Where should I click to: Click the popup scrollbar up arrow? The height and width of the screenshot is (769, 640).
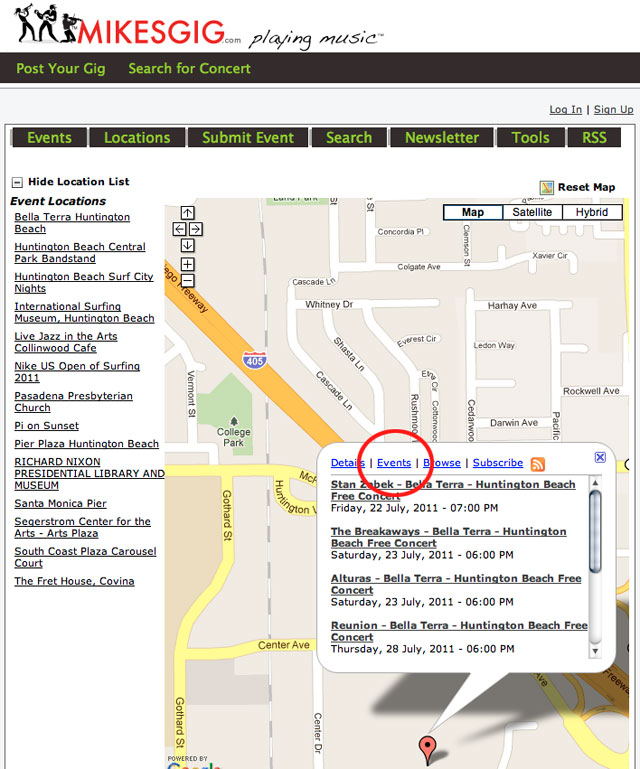point(595,483)
